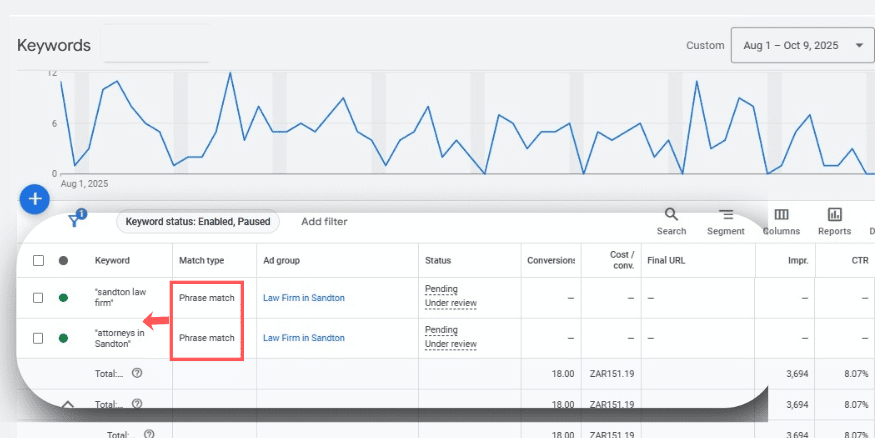Open the Aug 1 – Oct 9, 2025 date dropdown
875x438 pixels.
[x=802, y=45]
